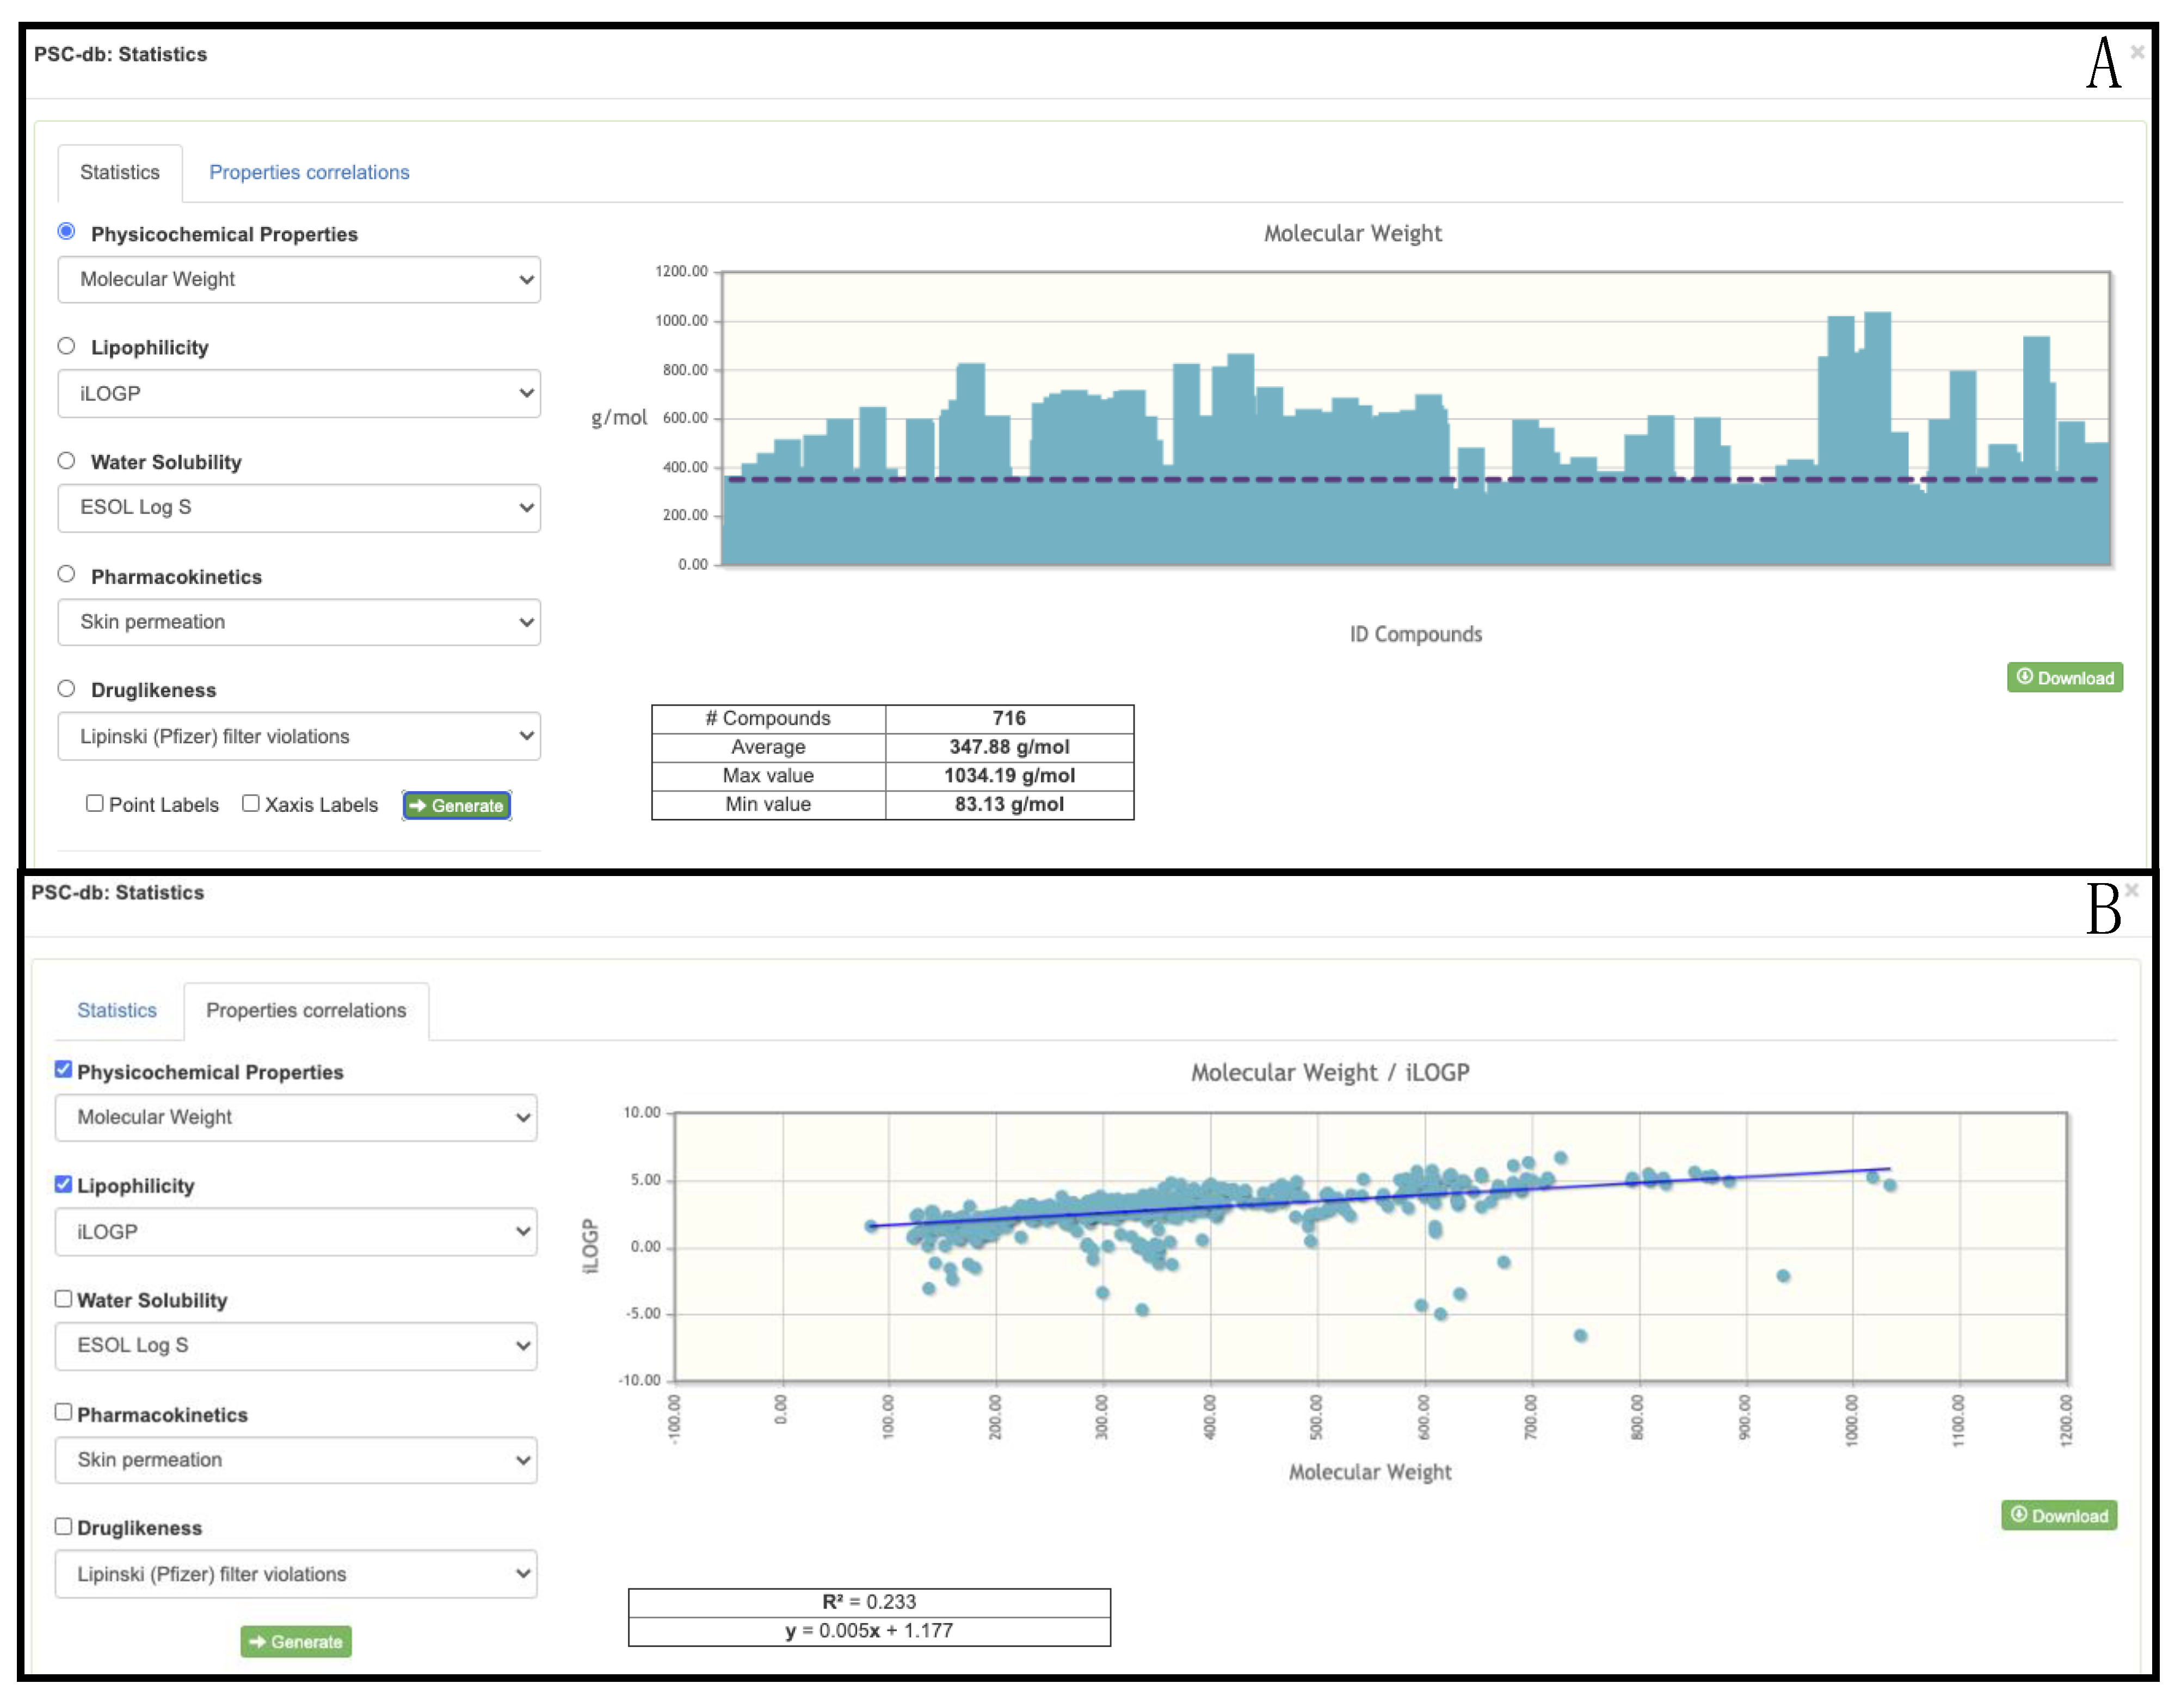Check the Water Solubility checkbox in correlations
Image resolution: width=2181 pixels, height=1708 pixels.
pyautogui.click(x=63, y=1298)
